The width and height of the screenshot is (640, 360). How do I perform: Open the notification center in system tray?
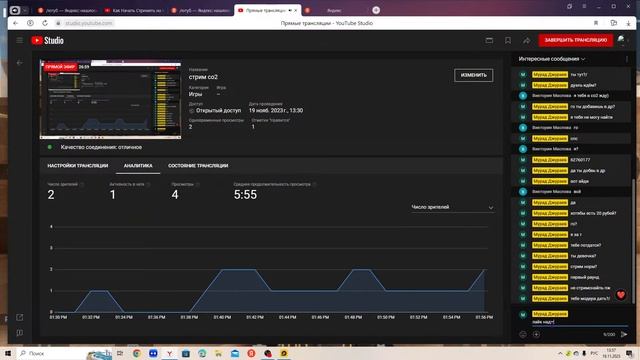[x=629, y=353]
